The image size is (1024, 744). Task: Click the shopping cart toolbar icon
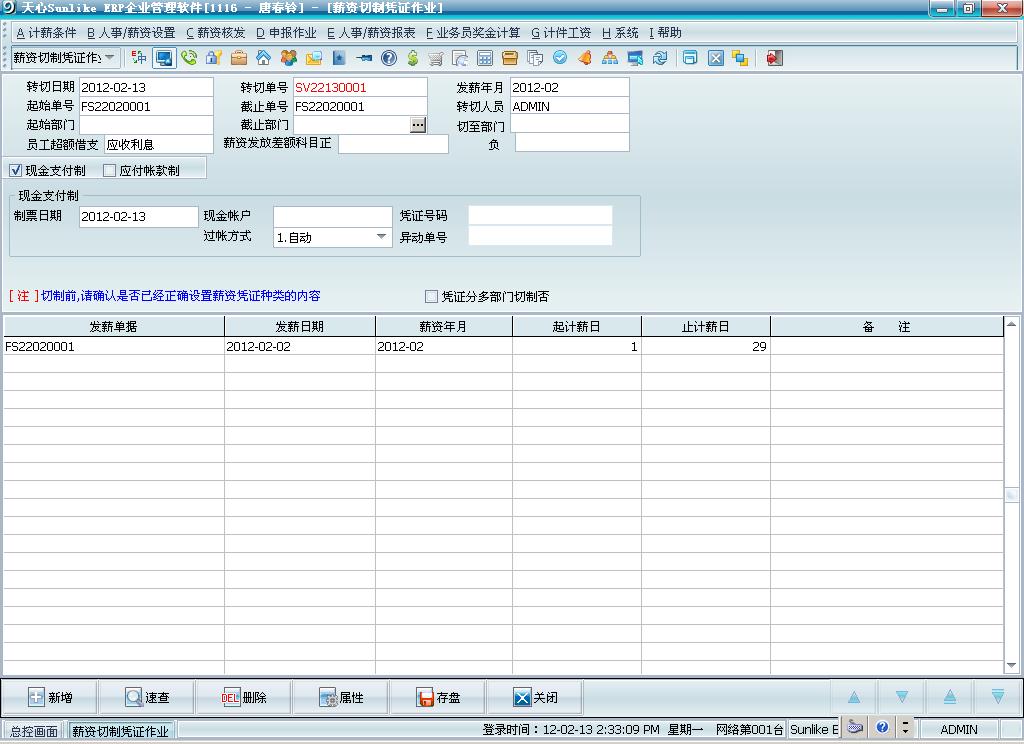coord(436,57)
